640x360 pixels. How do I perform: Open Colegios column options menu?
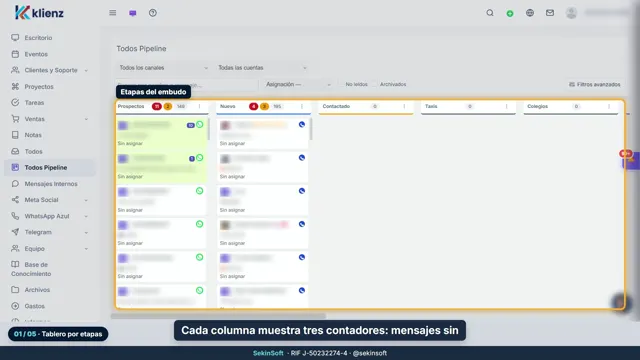pyautogui.click(x=609, y=106)
